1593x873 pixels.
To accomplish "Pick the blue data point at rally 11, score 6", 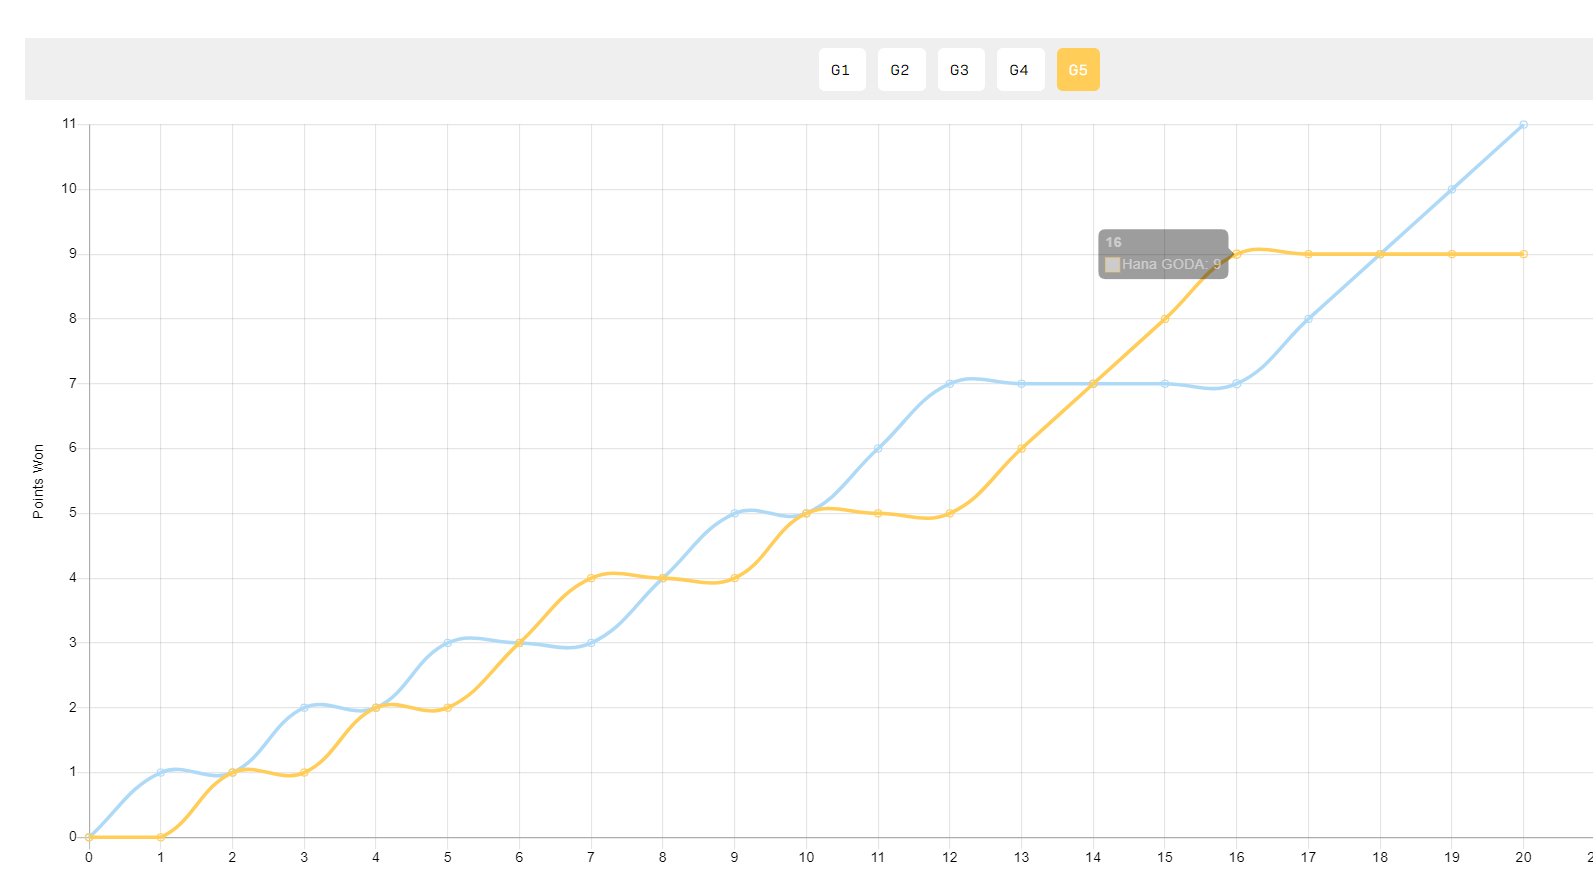I will click(x=878, y=448).
